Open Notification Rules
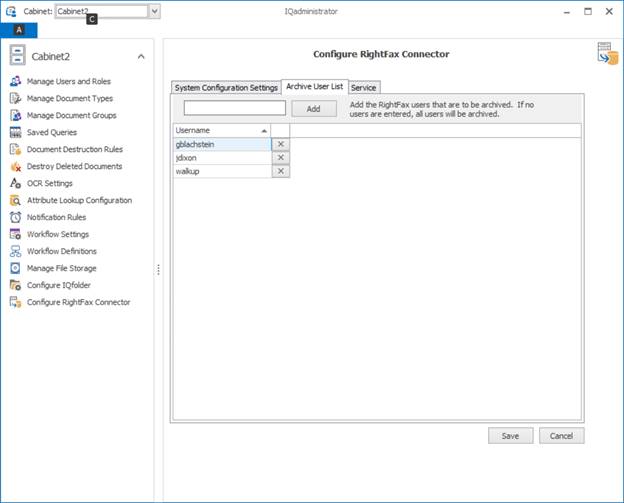 [x=57, y=217]
